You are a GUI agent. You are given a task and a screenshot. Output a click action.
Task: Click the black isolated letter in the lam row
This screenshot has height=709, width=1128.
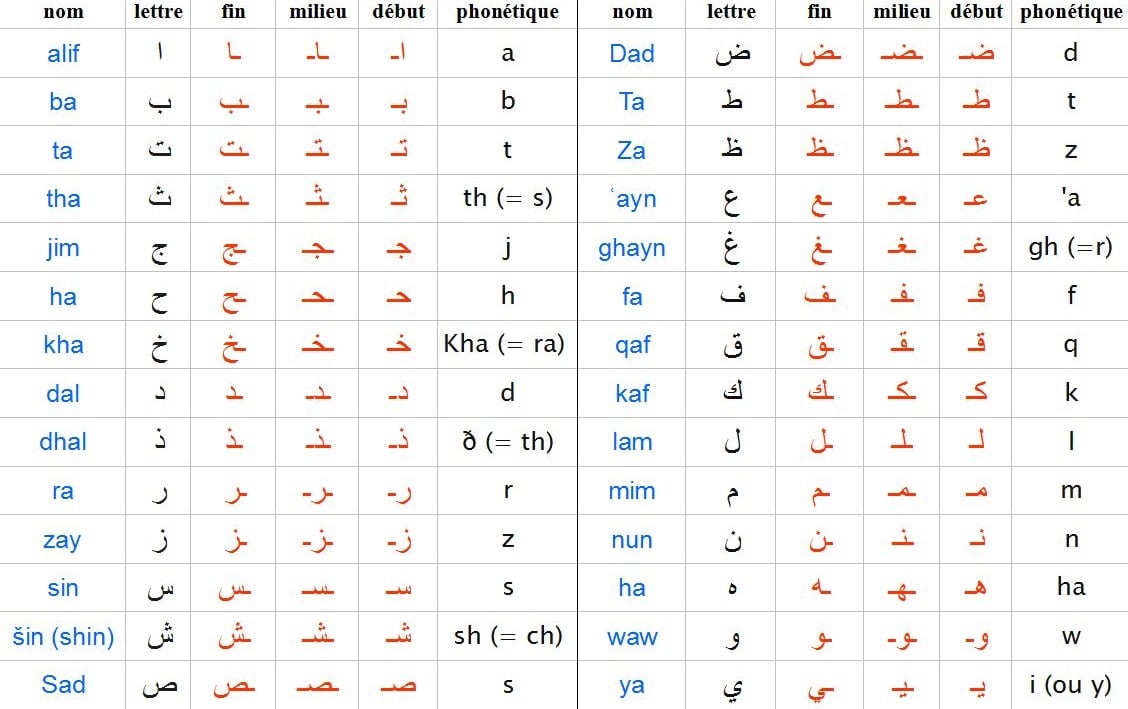(733, 442)
